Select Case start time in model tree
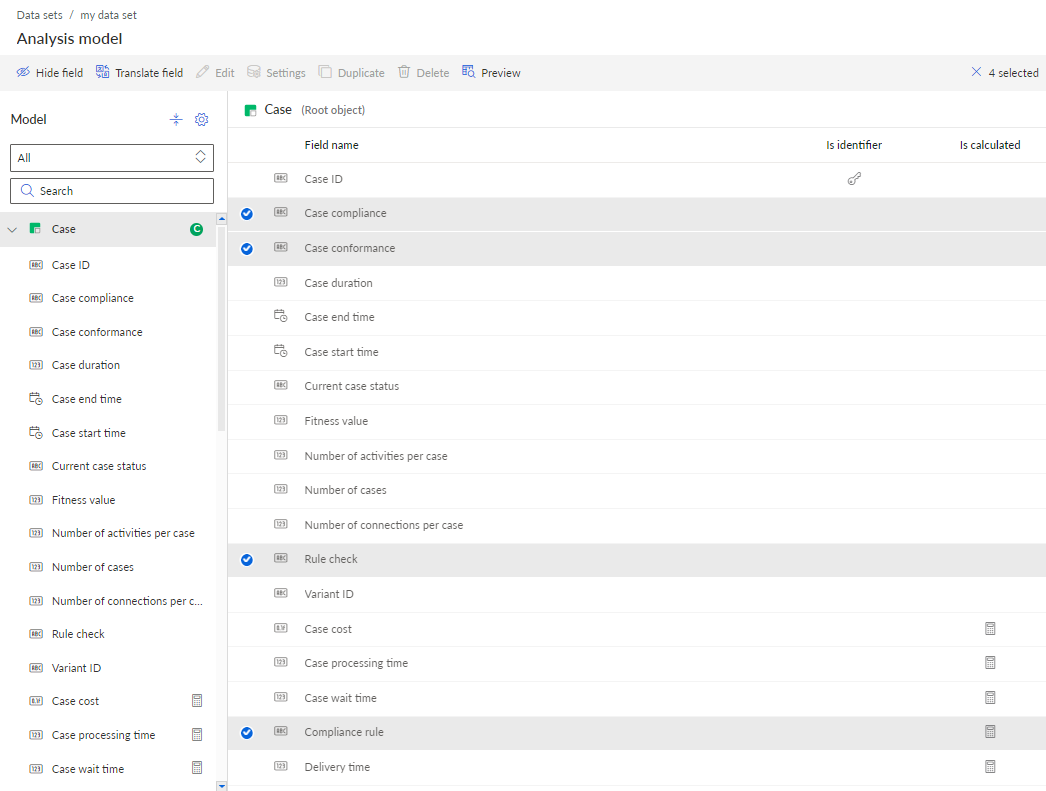The image size is (1046, 791). (88, 433)
